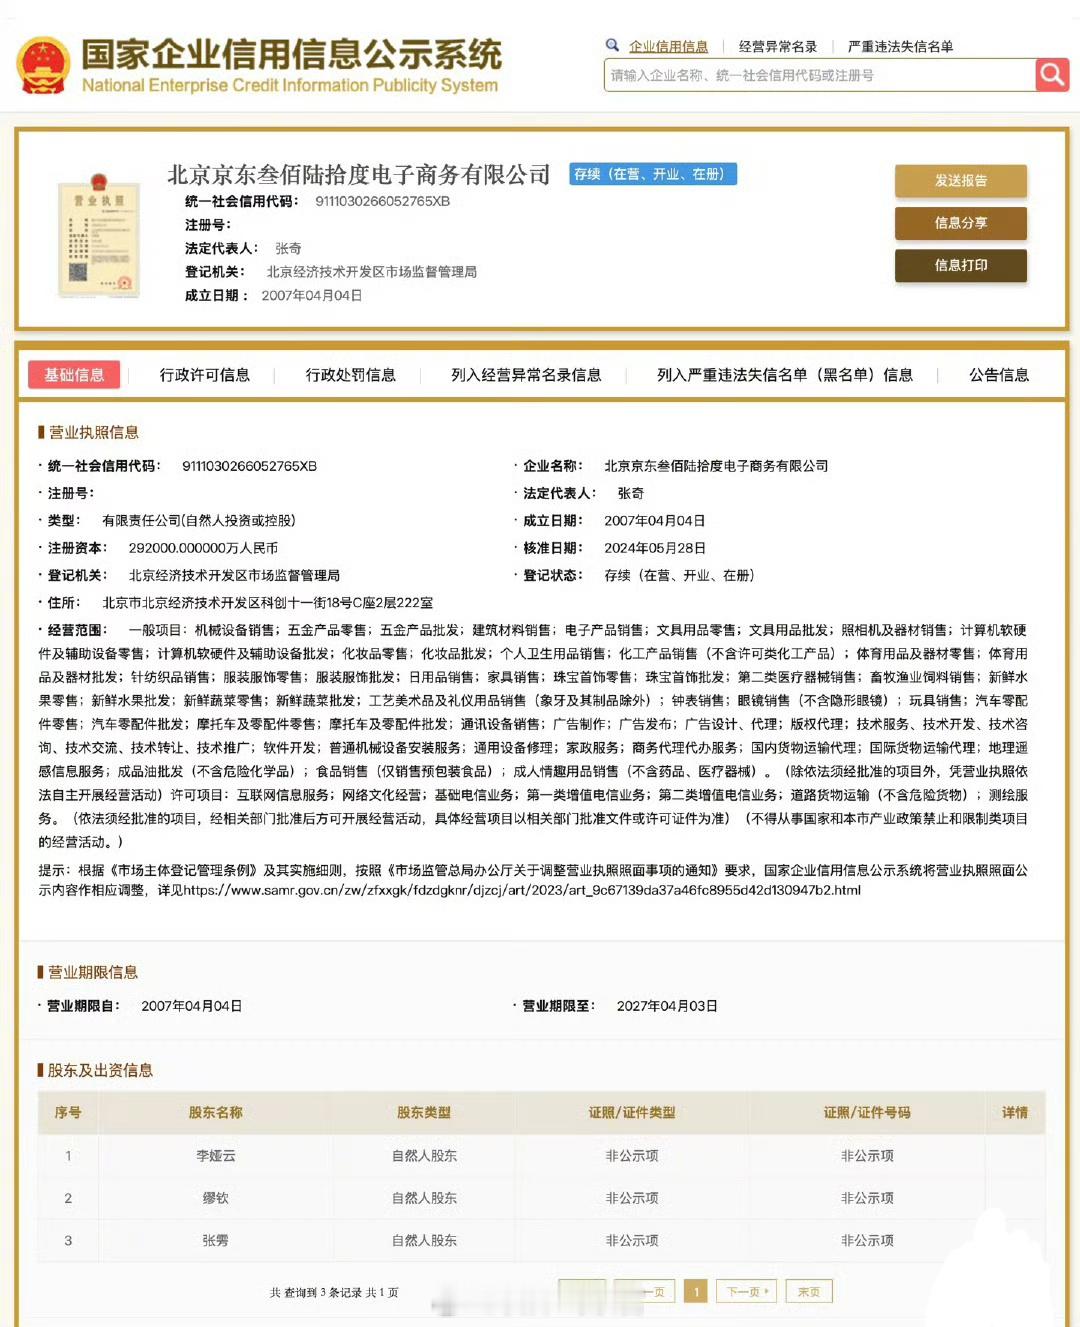Click the national emblem logo

[43, 65]
